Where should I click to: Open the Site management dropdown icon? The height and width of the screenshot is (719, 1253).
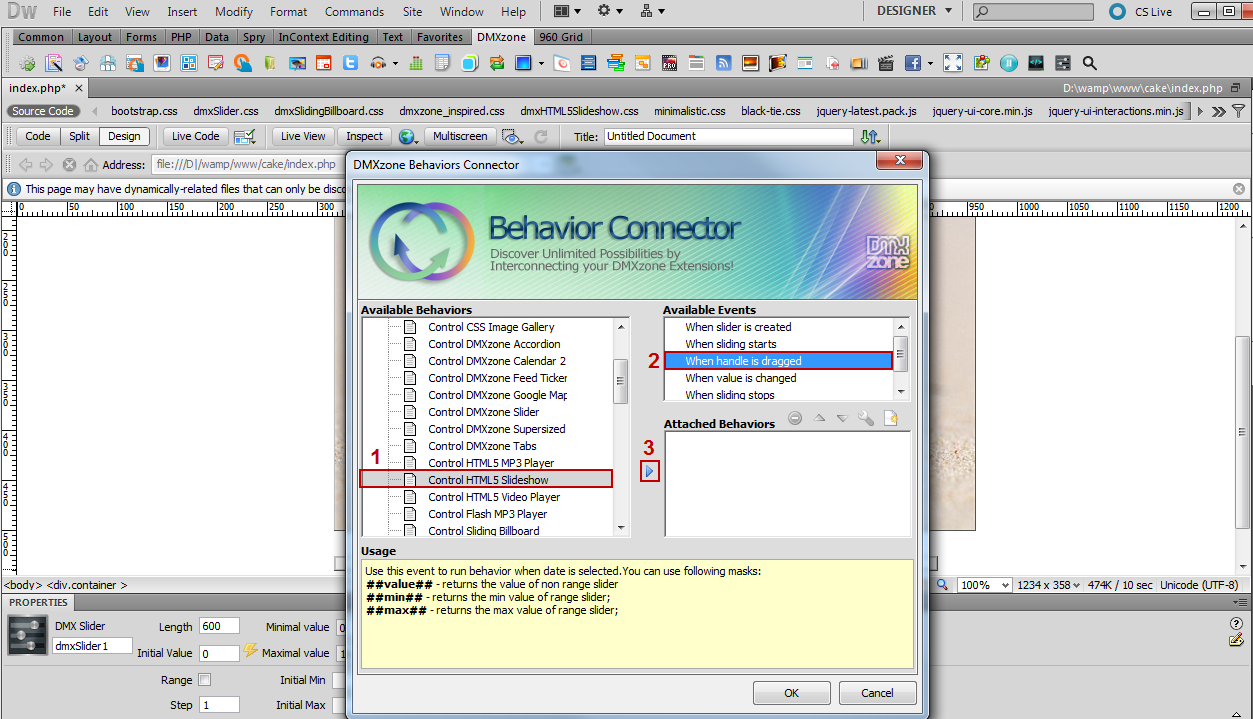[651, 11]
